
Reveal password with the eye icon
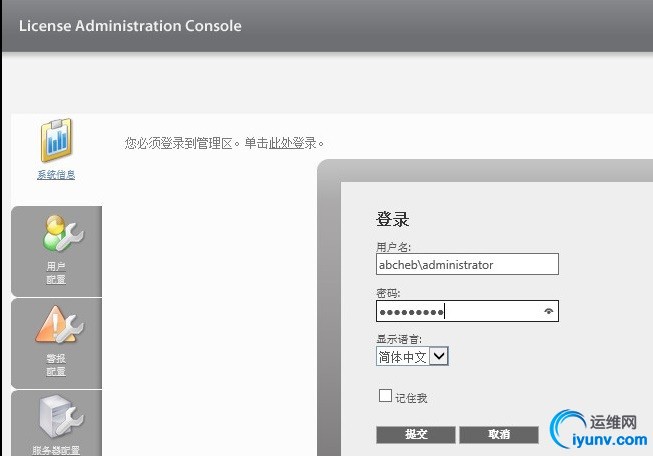coord(547,312)
